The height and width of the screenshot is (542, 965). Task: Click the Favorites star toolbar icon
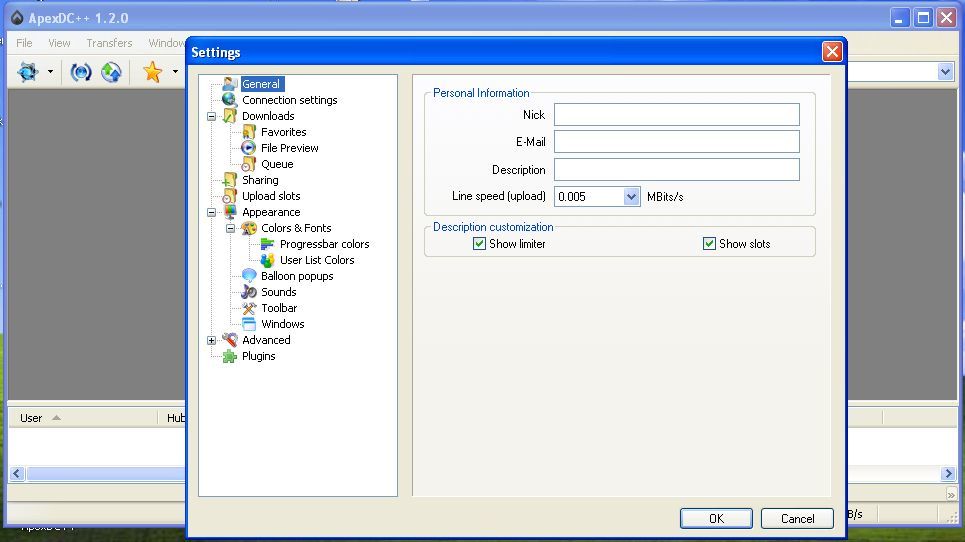pyautogui.click(x=152, y=72)
